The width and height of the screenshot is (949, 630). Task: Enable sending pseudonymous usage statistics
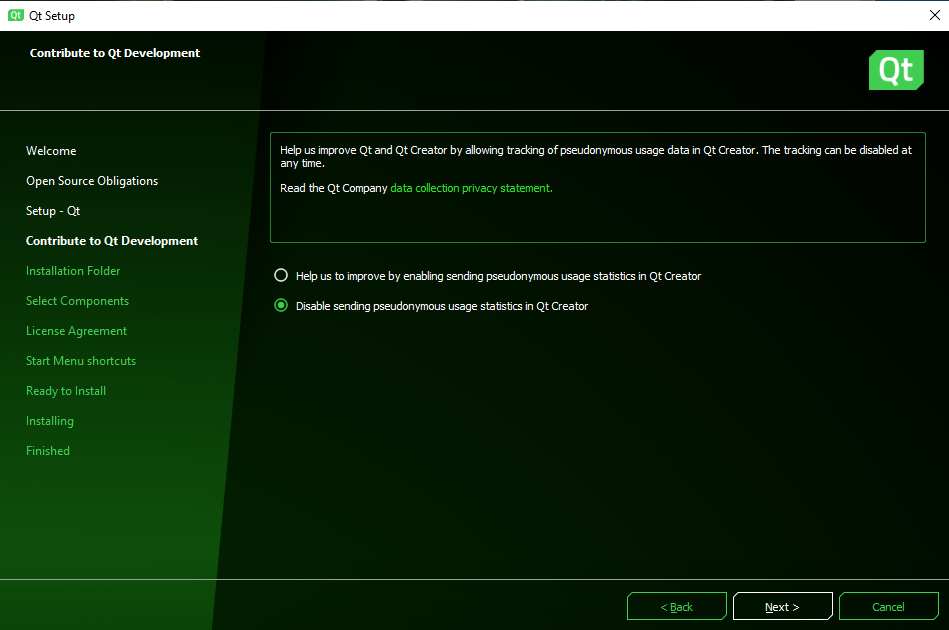[x=281, y=276]
